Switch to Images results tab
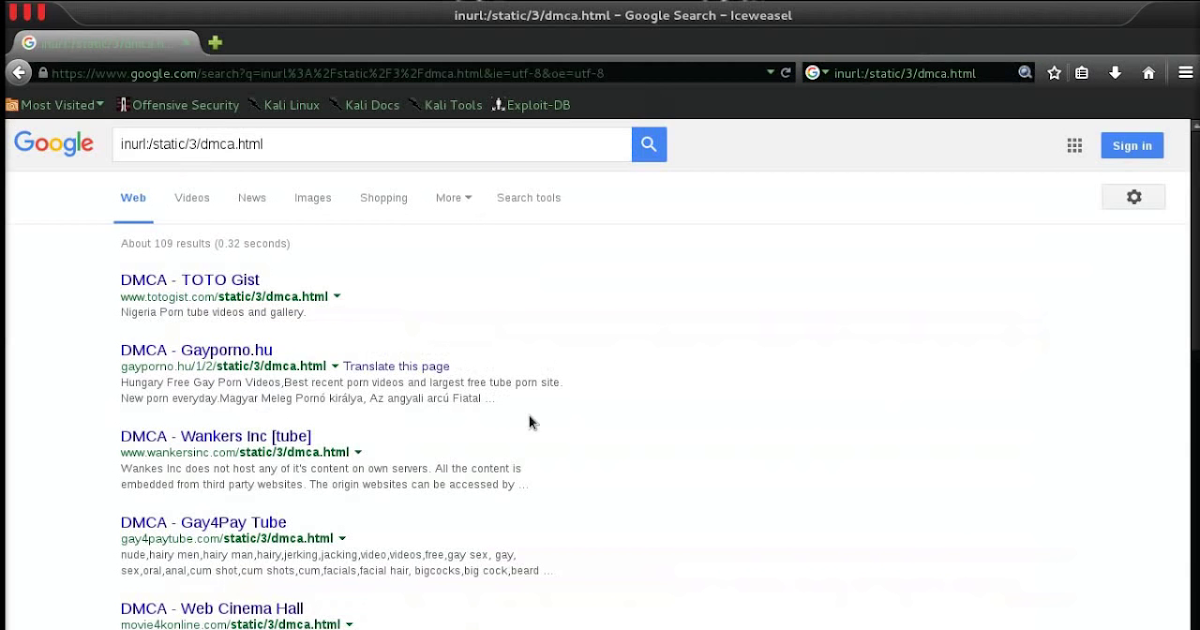 point(313,198)
